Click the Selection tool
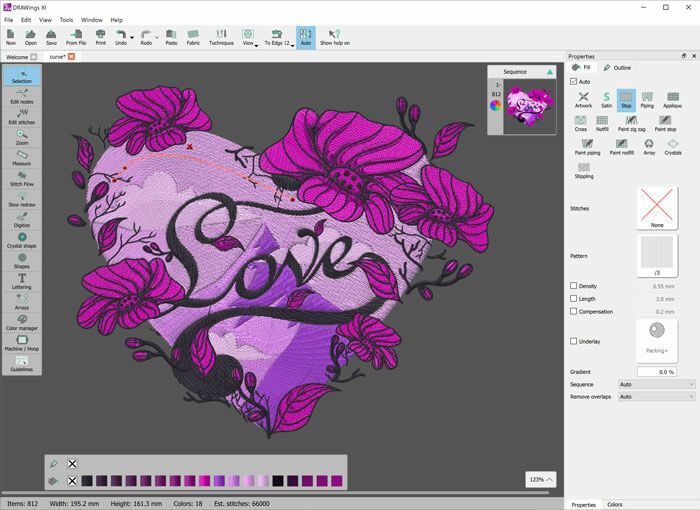700x510 pixels. tap(21, 75)
